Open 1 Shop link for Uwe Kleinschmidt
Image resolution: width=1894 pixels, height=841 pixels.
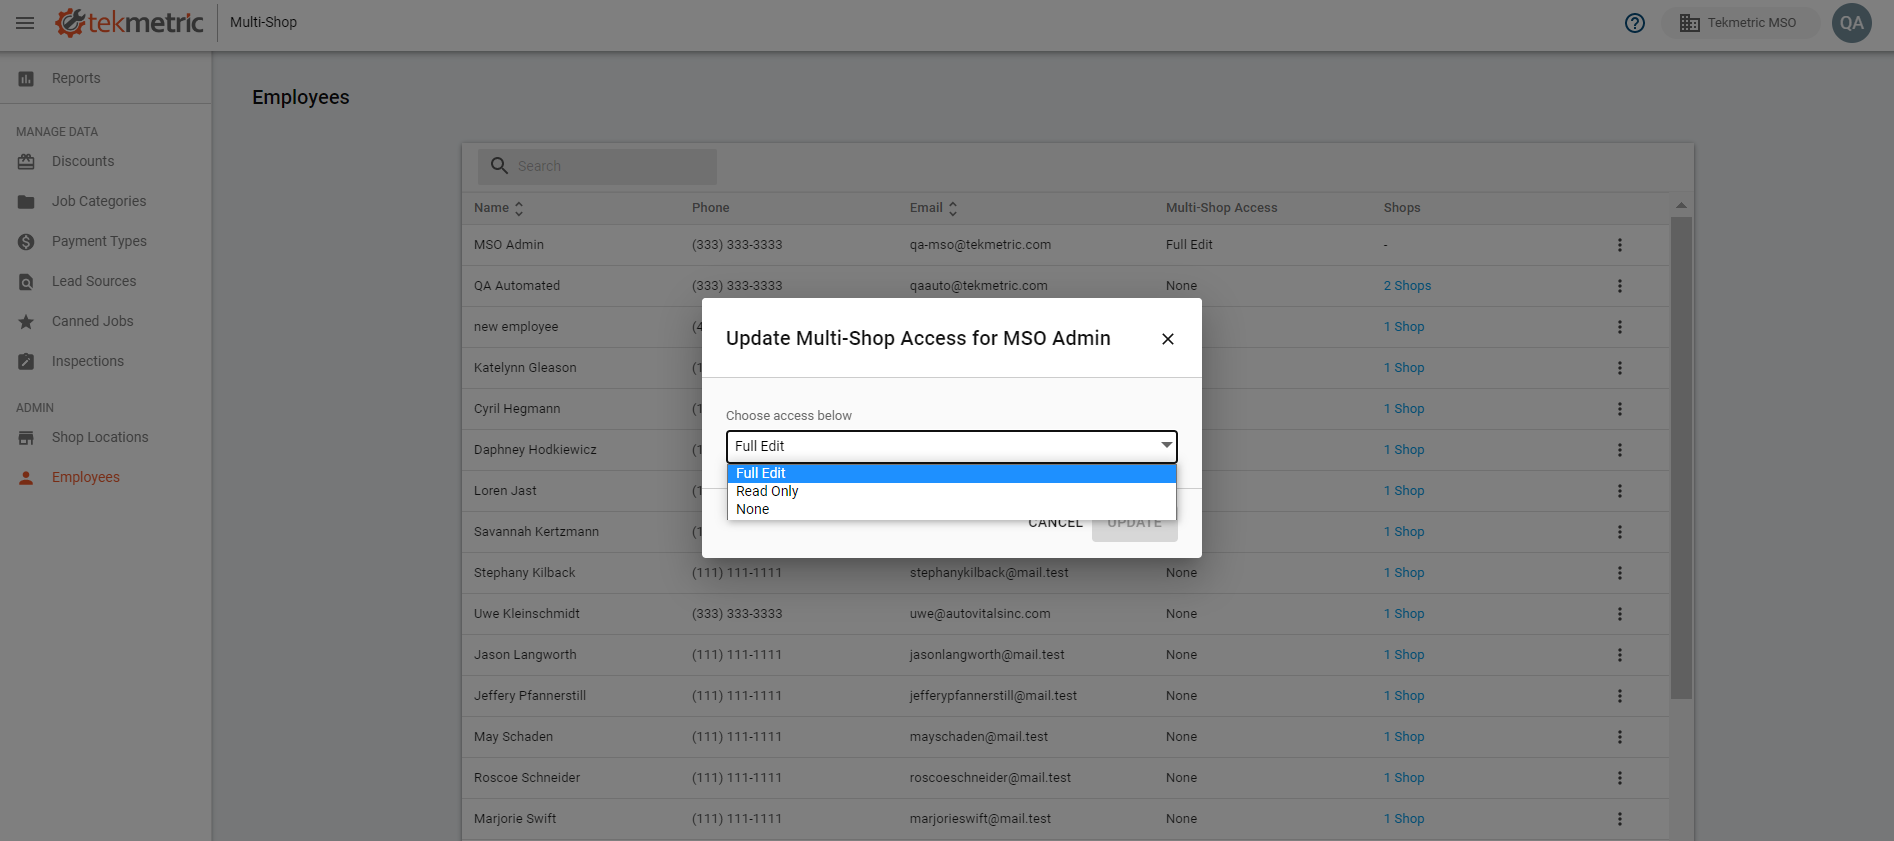pyautogui.click(x=1404, y=614)
